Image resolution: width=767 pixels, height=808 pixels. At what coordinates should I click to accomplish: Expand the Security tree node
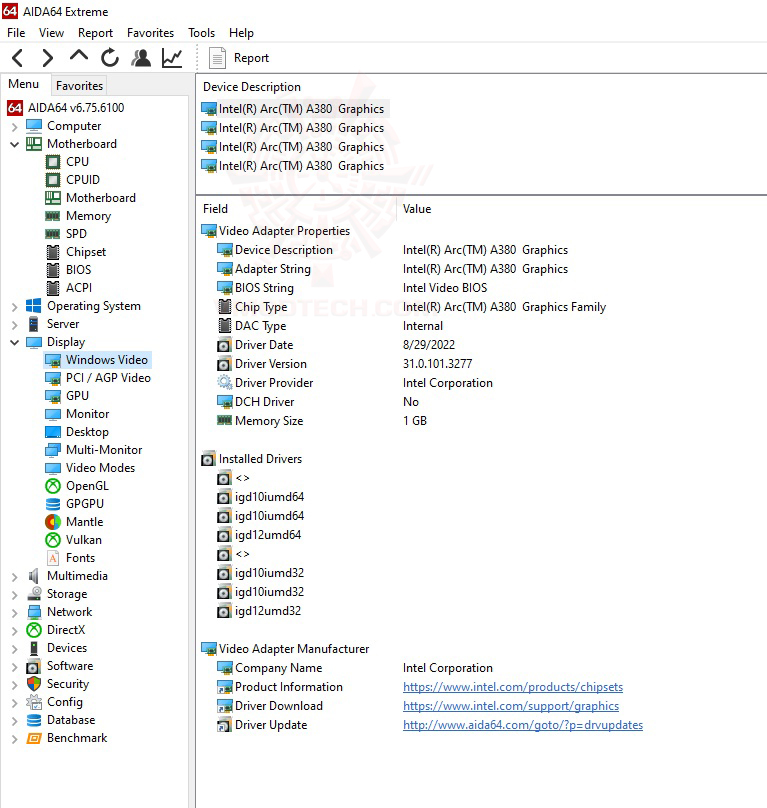[x=14, y=685]
